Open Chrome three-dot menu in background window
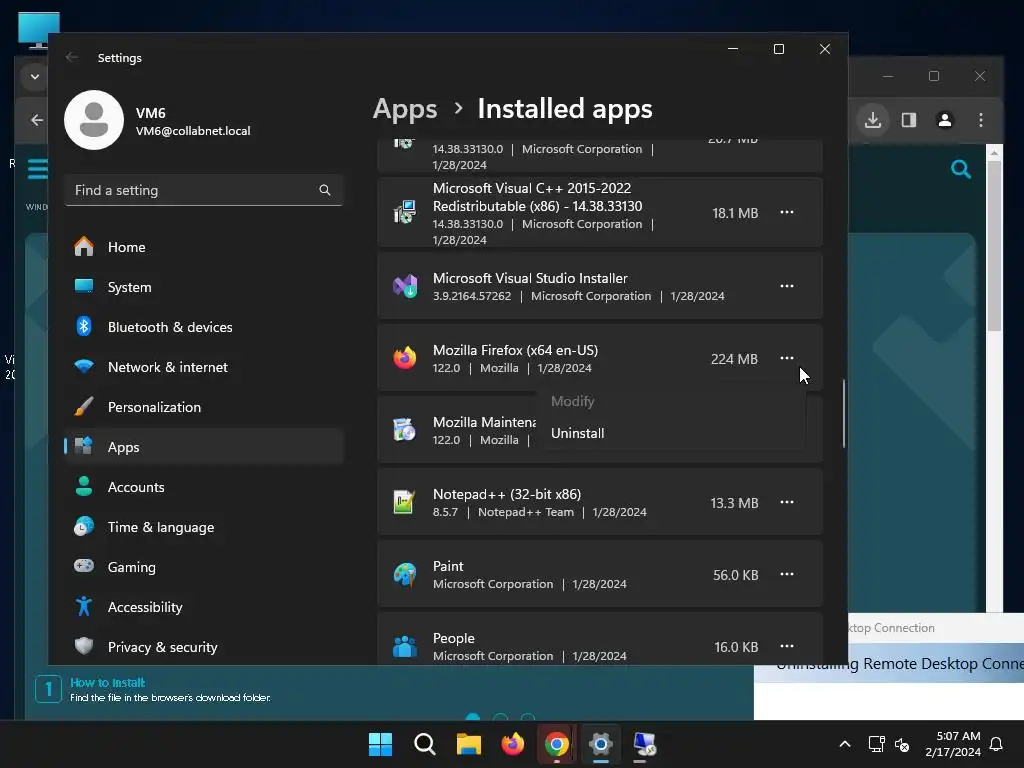1024x768 pixels. click(x=981, y=120)
